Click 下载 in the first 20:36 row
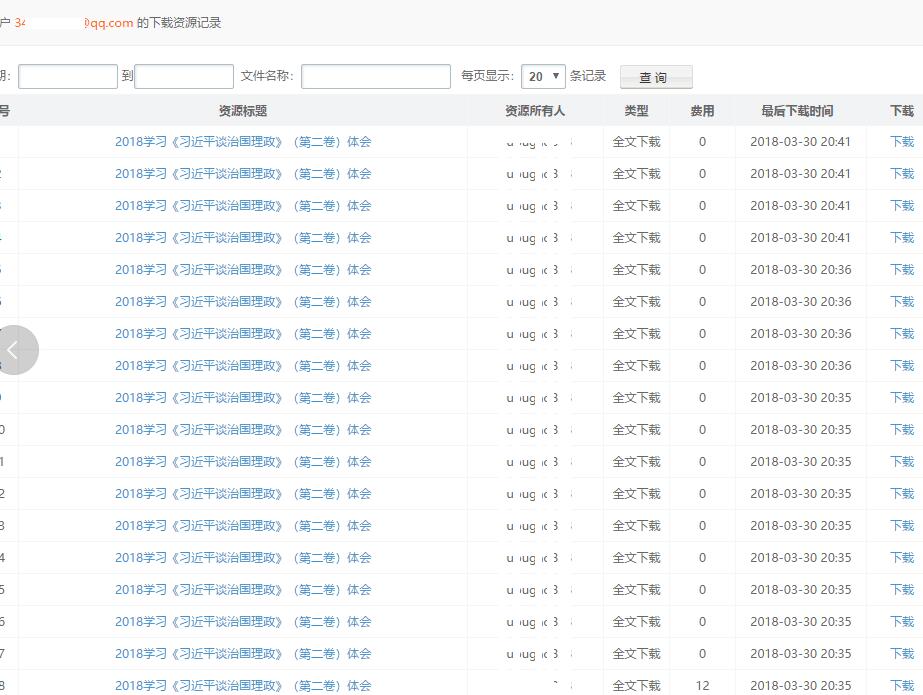Viewport: 923px width, 695px height. point(902,270)
